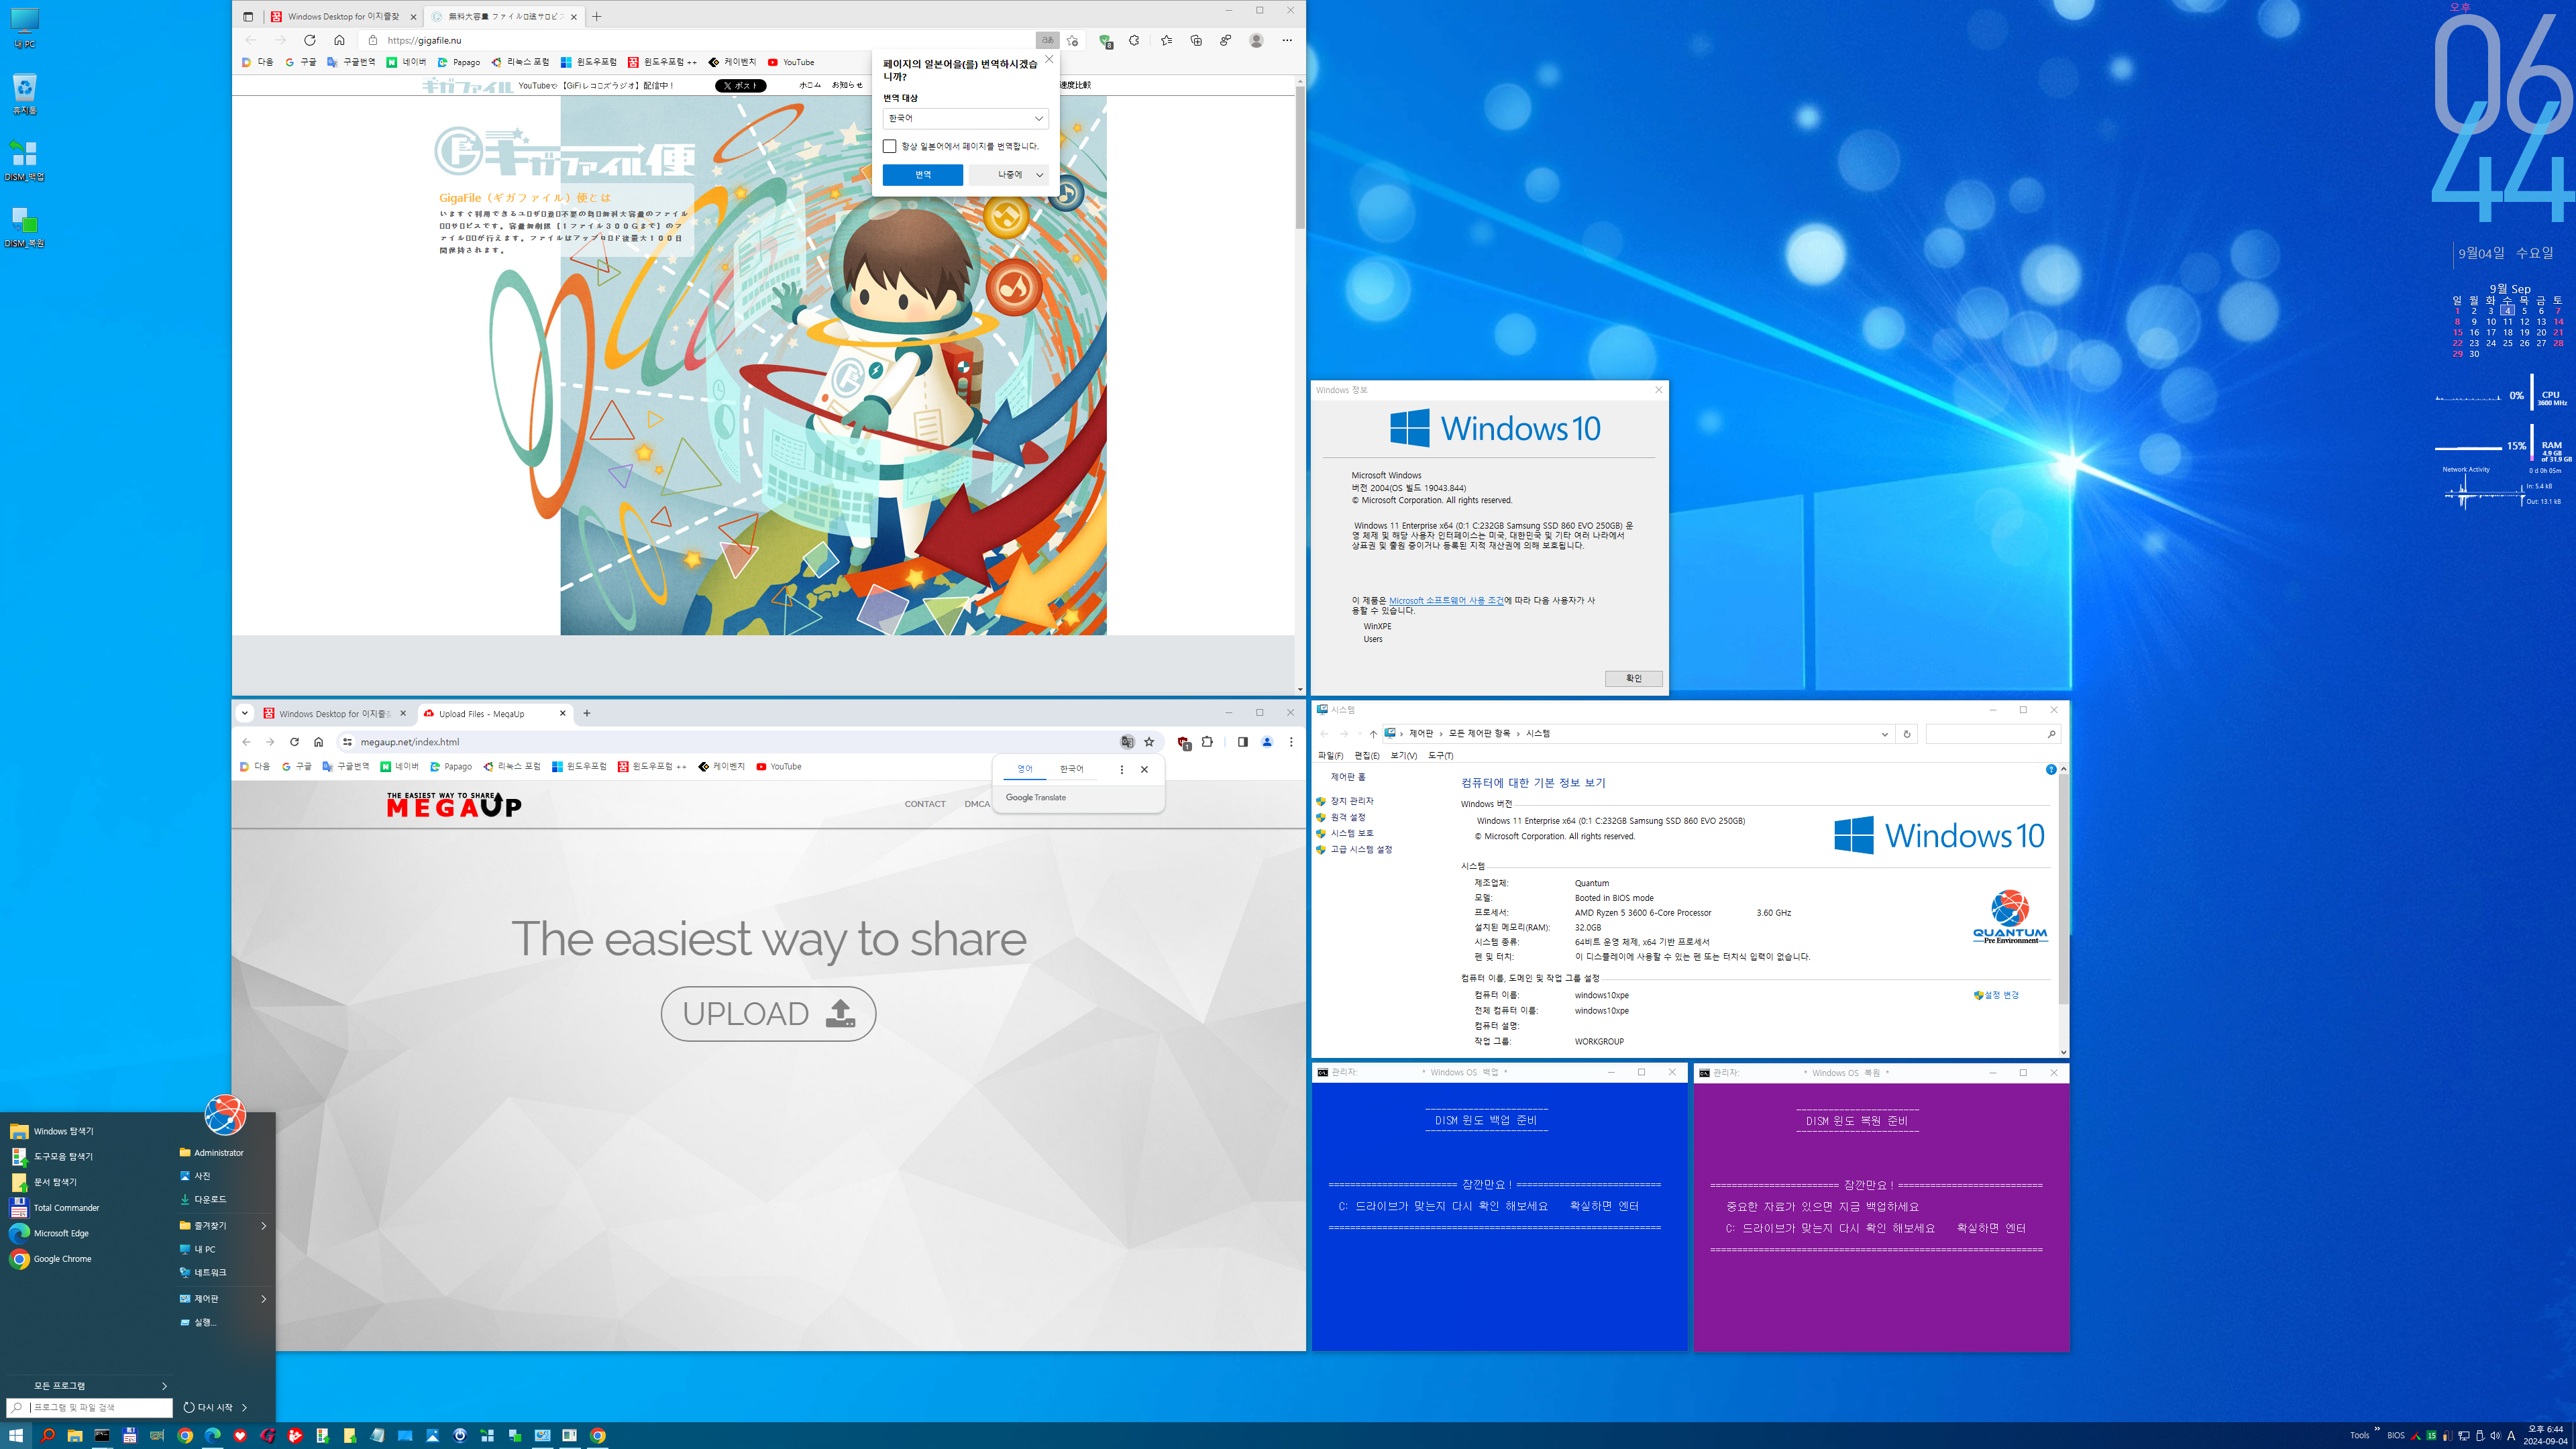Viewport: 2576px width, 1449px height.
Task: Close the Google Translate popup
Action: coord(1144,769)
